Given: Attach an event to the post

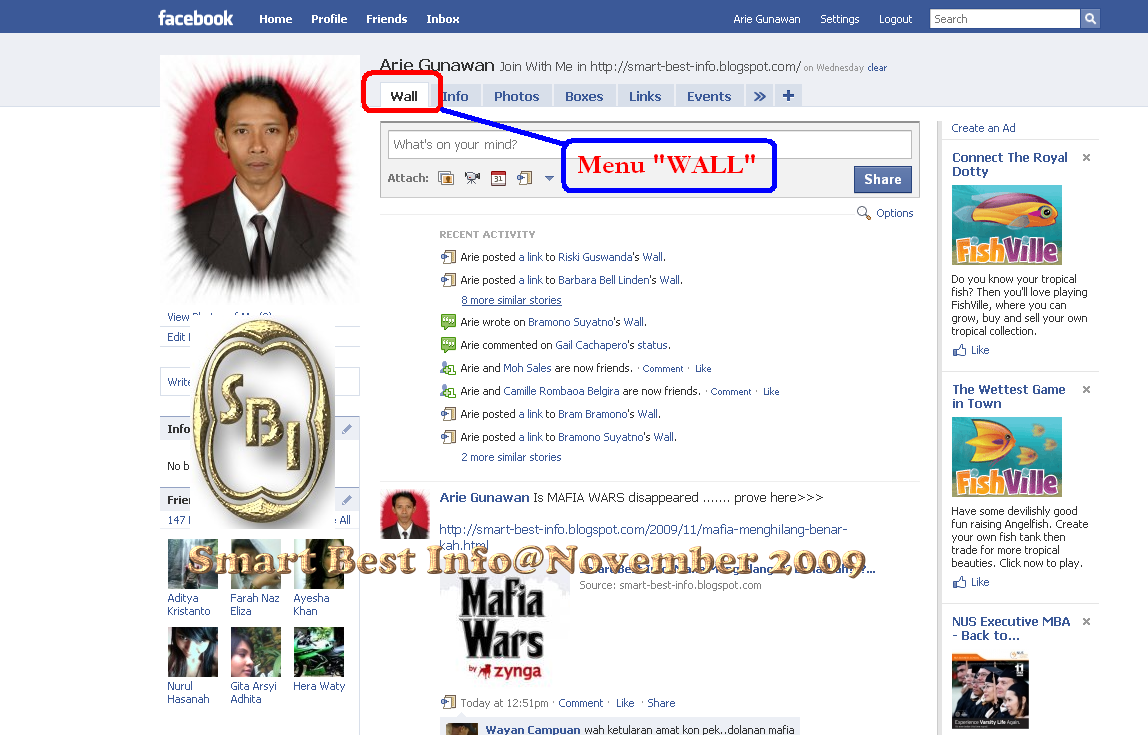Looking at the screenshot, I should pyautogui.click(x=499, y=178).
